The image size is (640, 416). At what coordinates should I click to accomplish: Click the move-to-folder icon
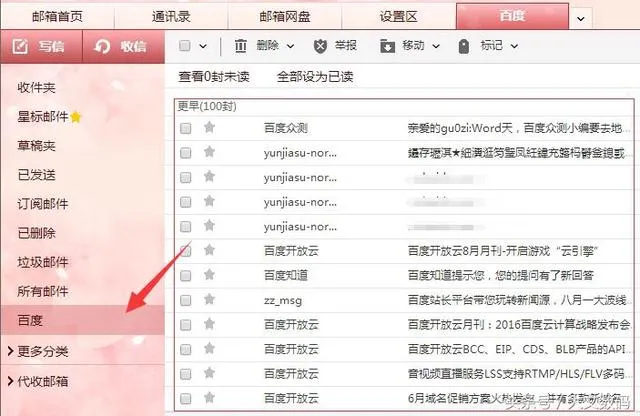[x=387, y=46]
